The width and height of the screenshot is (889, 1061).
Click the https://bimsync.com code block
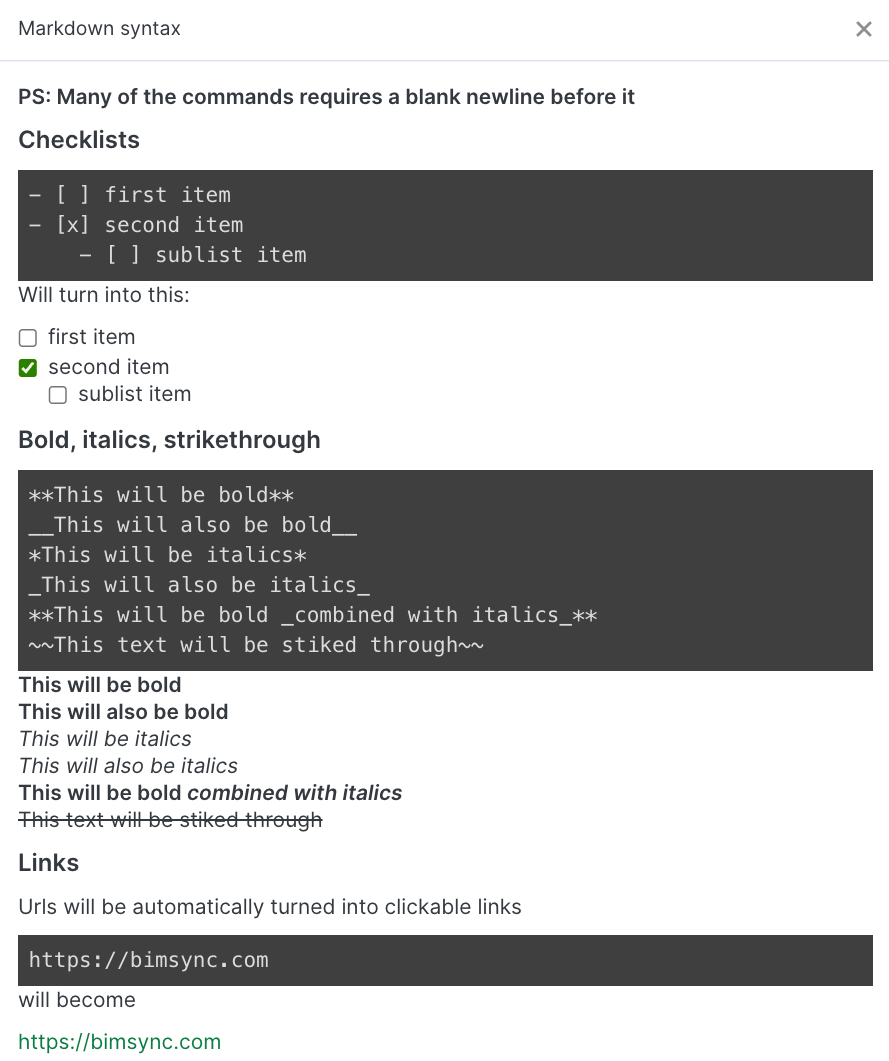click(445, 960)
